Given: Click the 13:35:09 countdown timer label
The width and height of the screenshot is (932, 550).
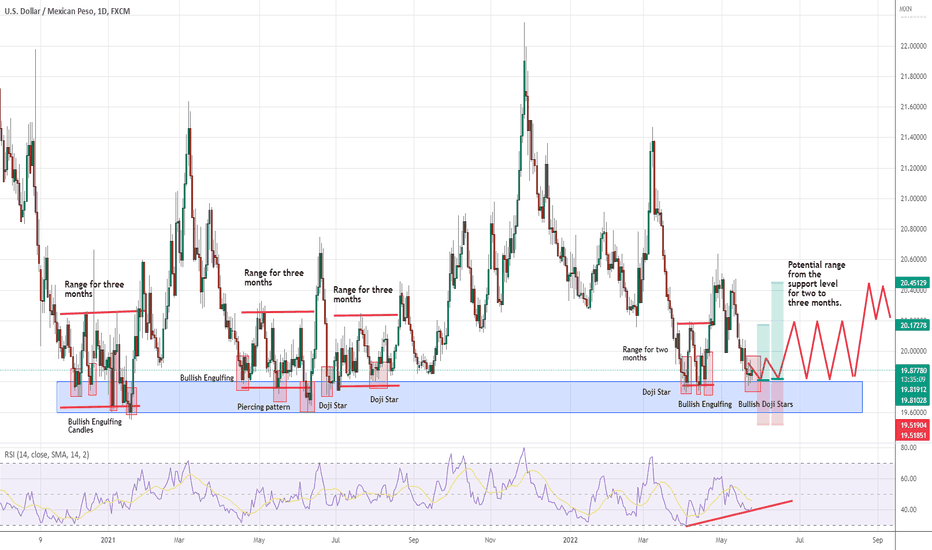Looking at the screenshot, I should tap(913, 379).
